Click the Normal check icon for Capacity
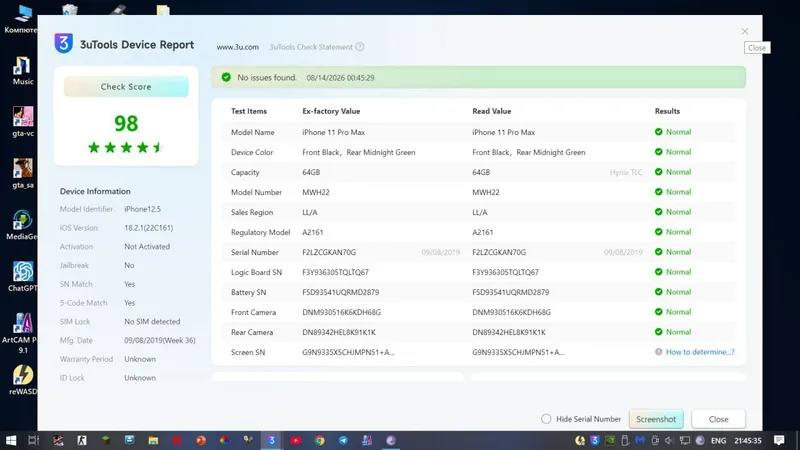Screen dimensions: 800x450 pos(659,172)
